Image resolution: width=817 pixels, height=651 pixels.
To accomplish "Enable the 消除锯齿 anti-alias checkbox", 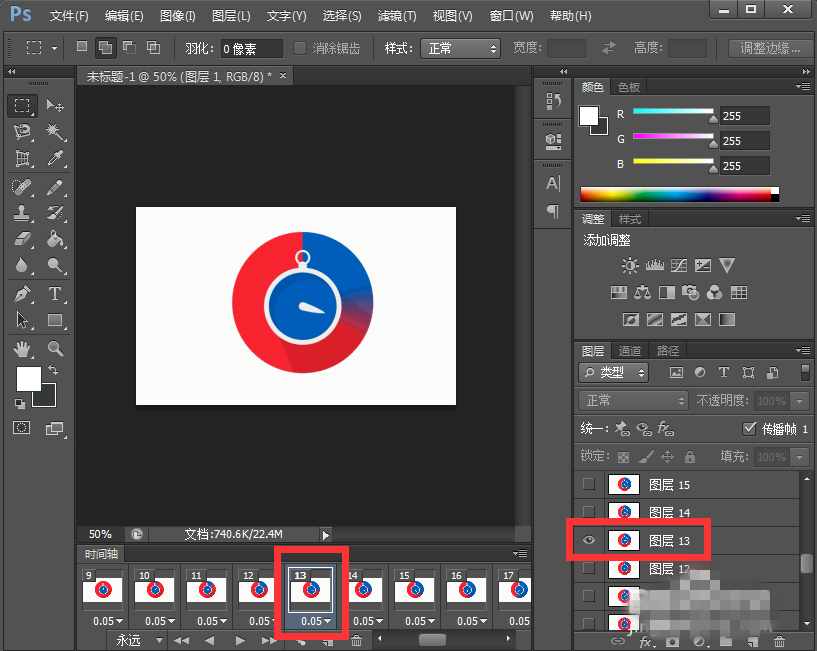I will tap(300, 48).
